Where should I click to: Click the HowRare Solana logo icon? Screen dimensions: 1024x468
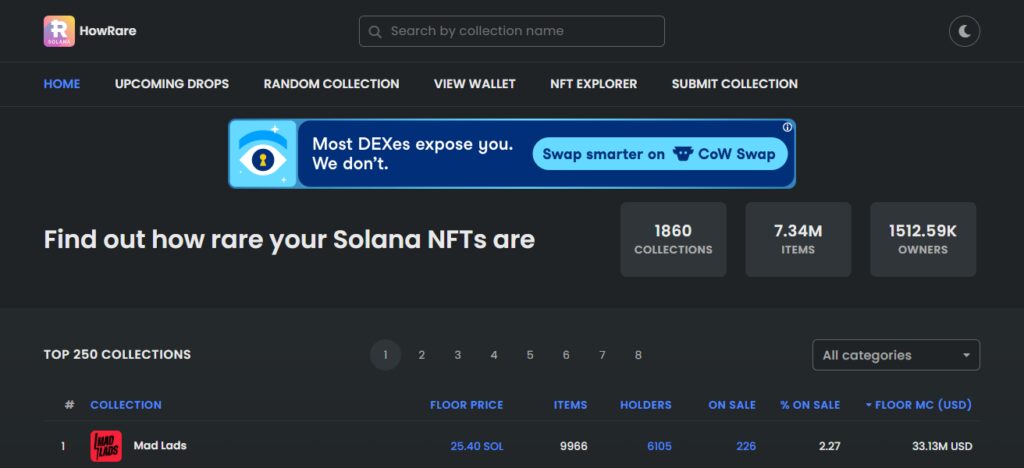click(x=59, y=31)
